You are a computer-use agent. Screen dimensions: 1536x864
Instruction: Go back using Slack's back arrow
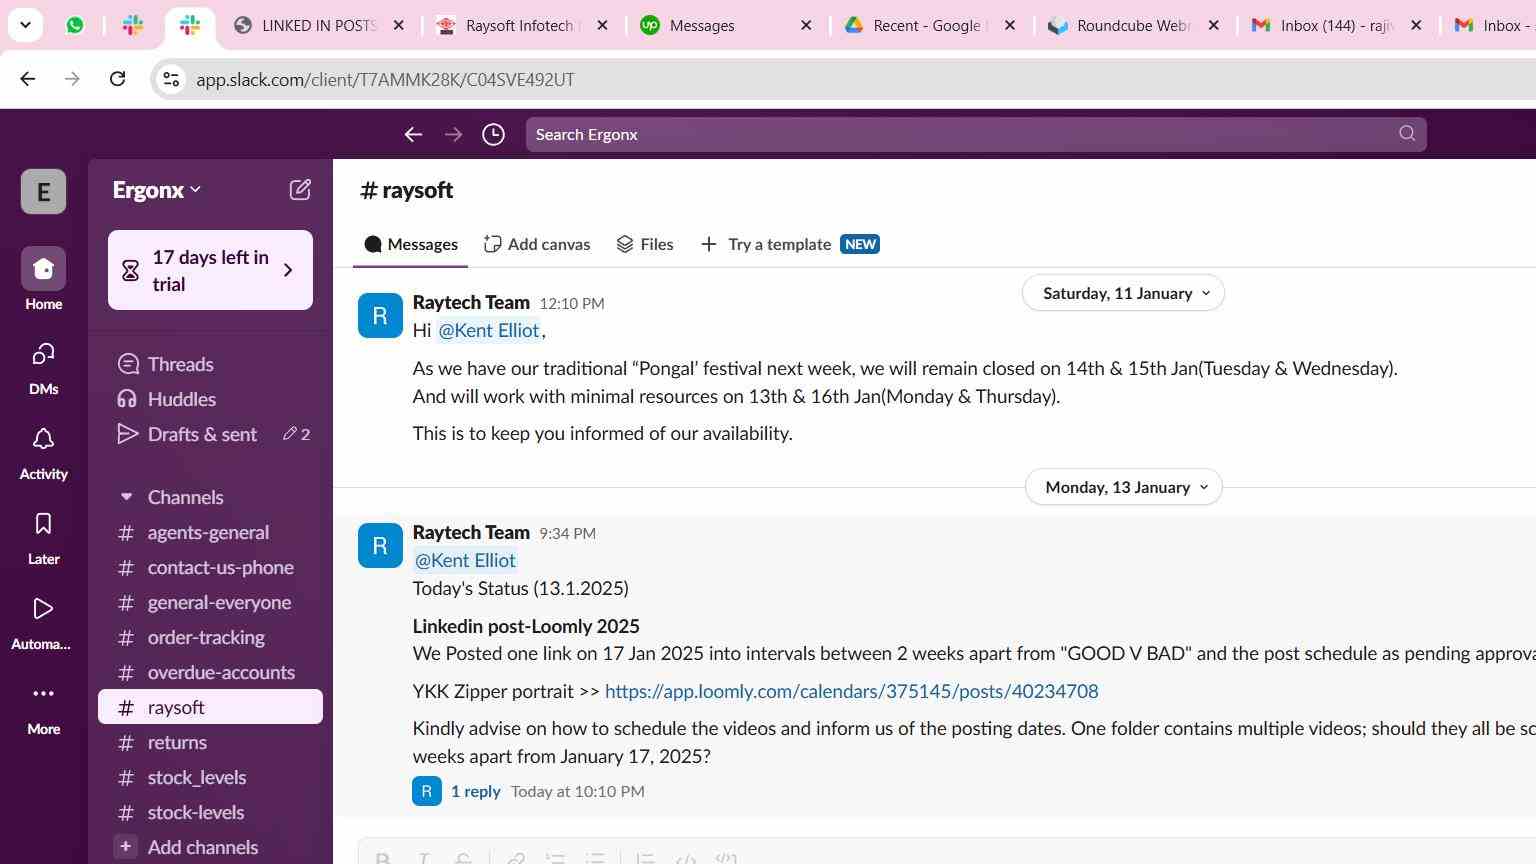pyautogui.click(x=413, y=134)
